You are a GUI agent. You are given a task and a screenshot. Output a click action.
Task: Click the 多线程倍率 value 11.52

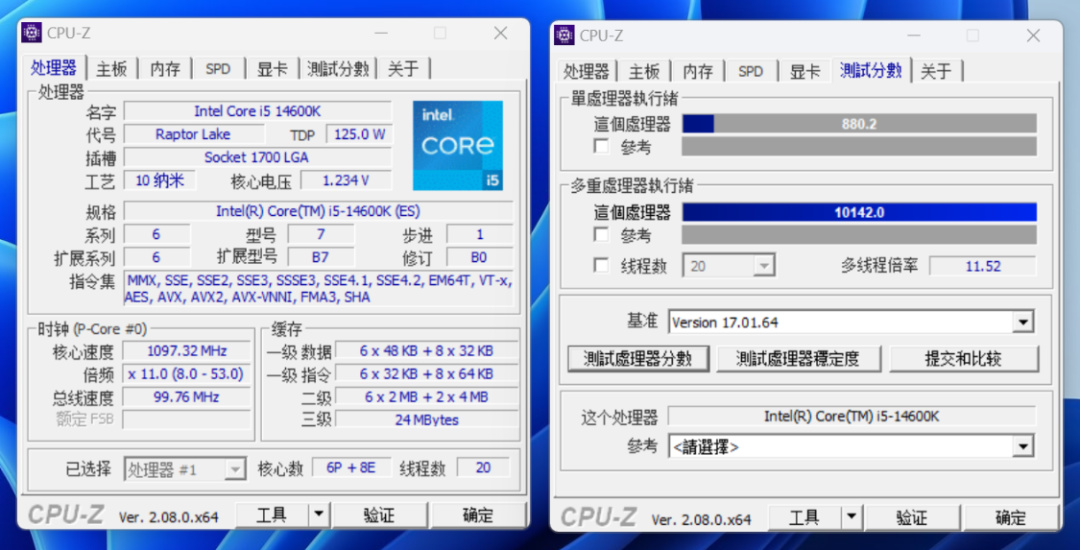983,266
